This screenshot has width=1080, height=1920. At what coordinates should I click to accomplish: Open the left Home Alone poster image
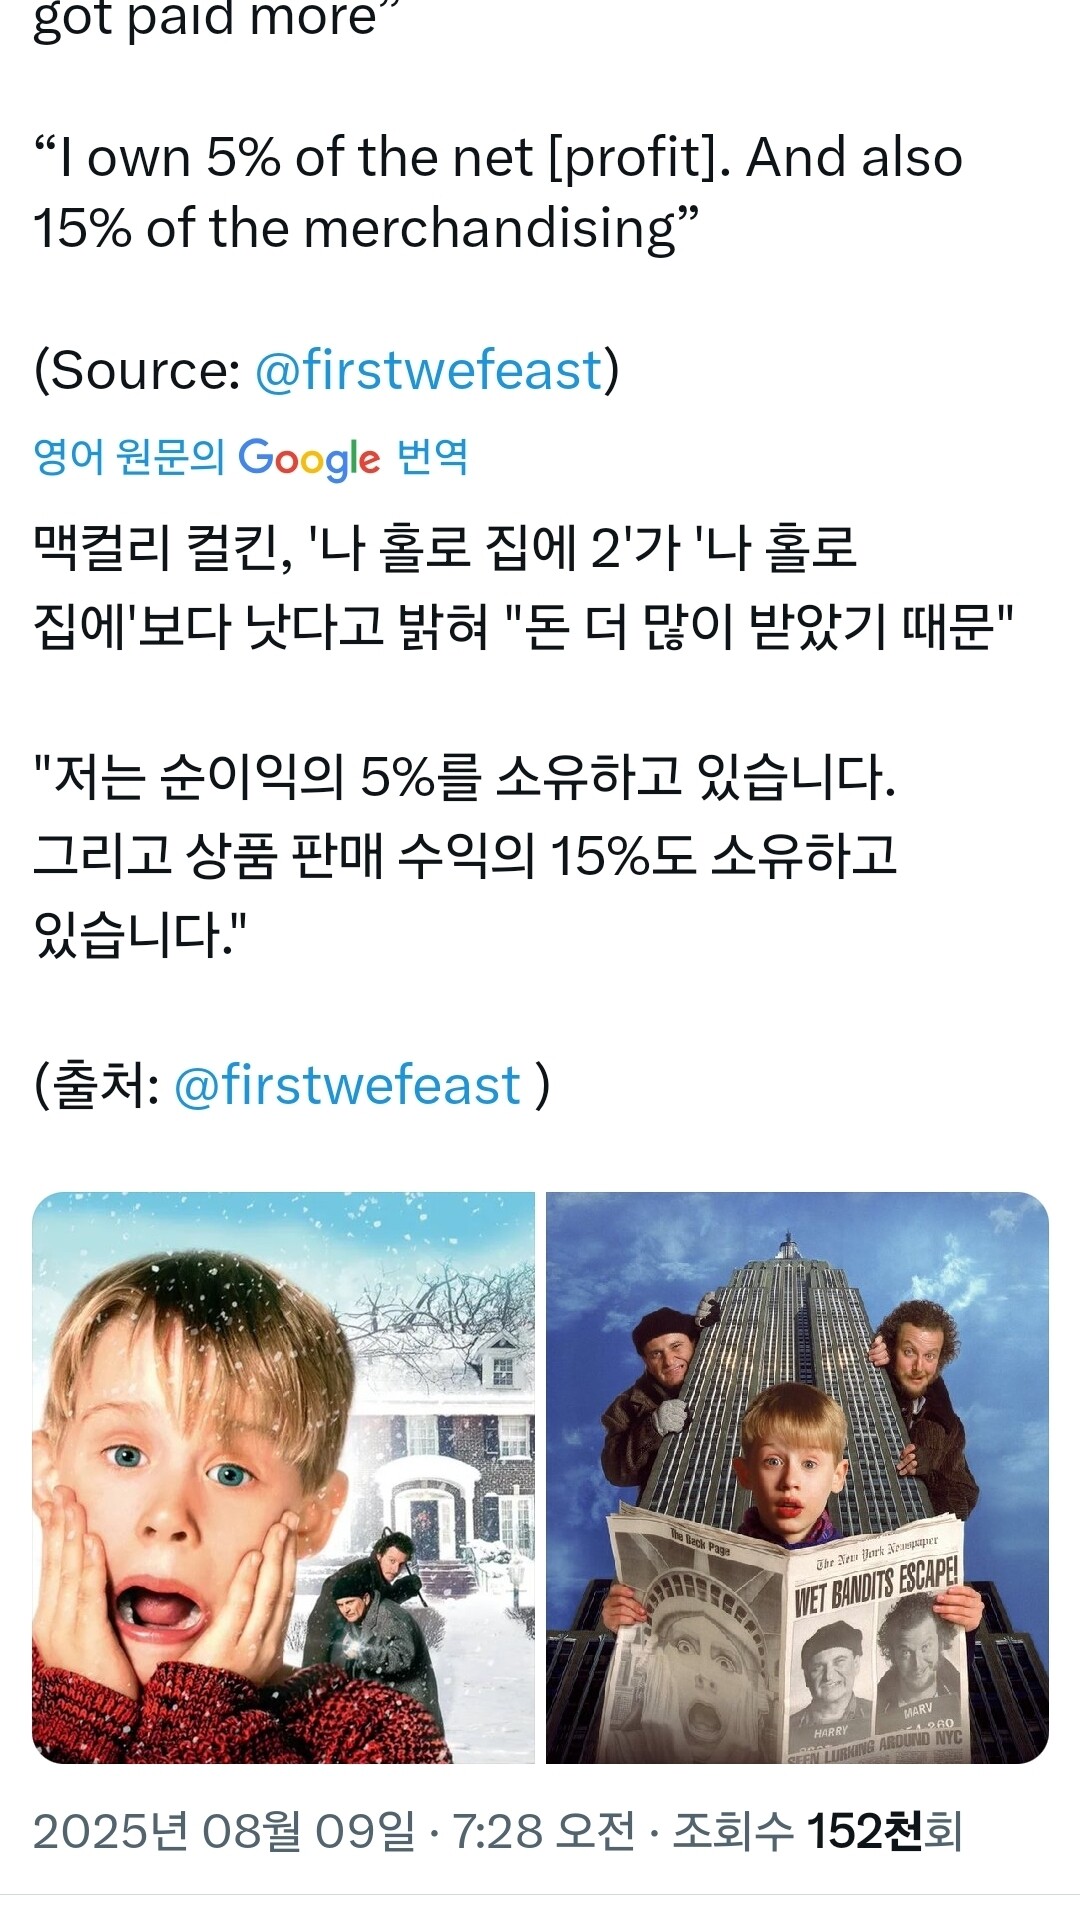click(284, 1478)
